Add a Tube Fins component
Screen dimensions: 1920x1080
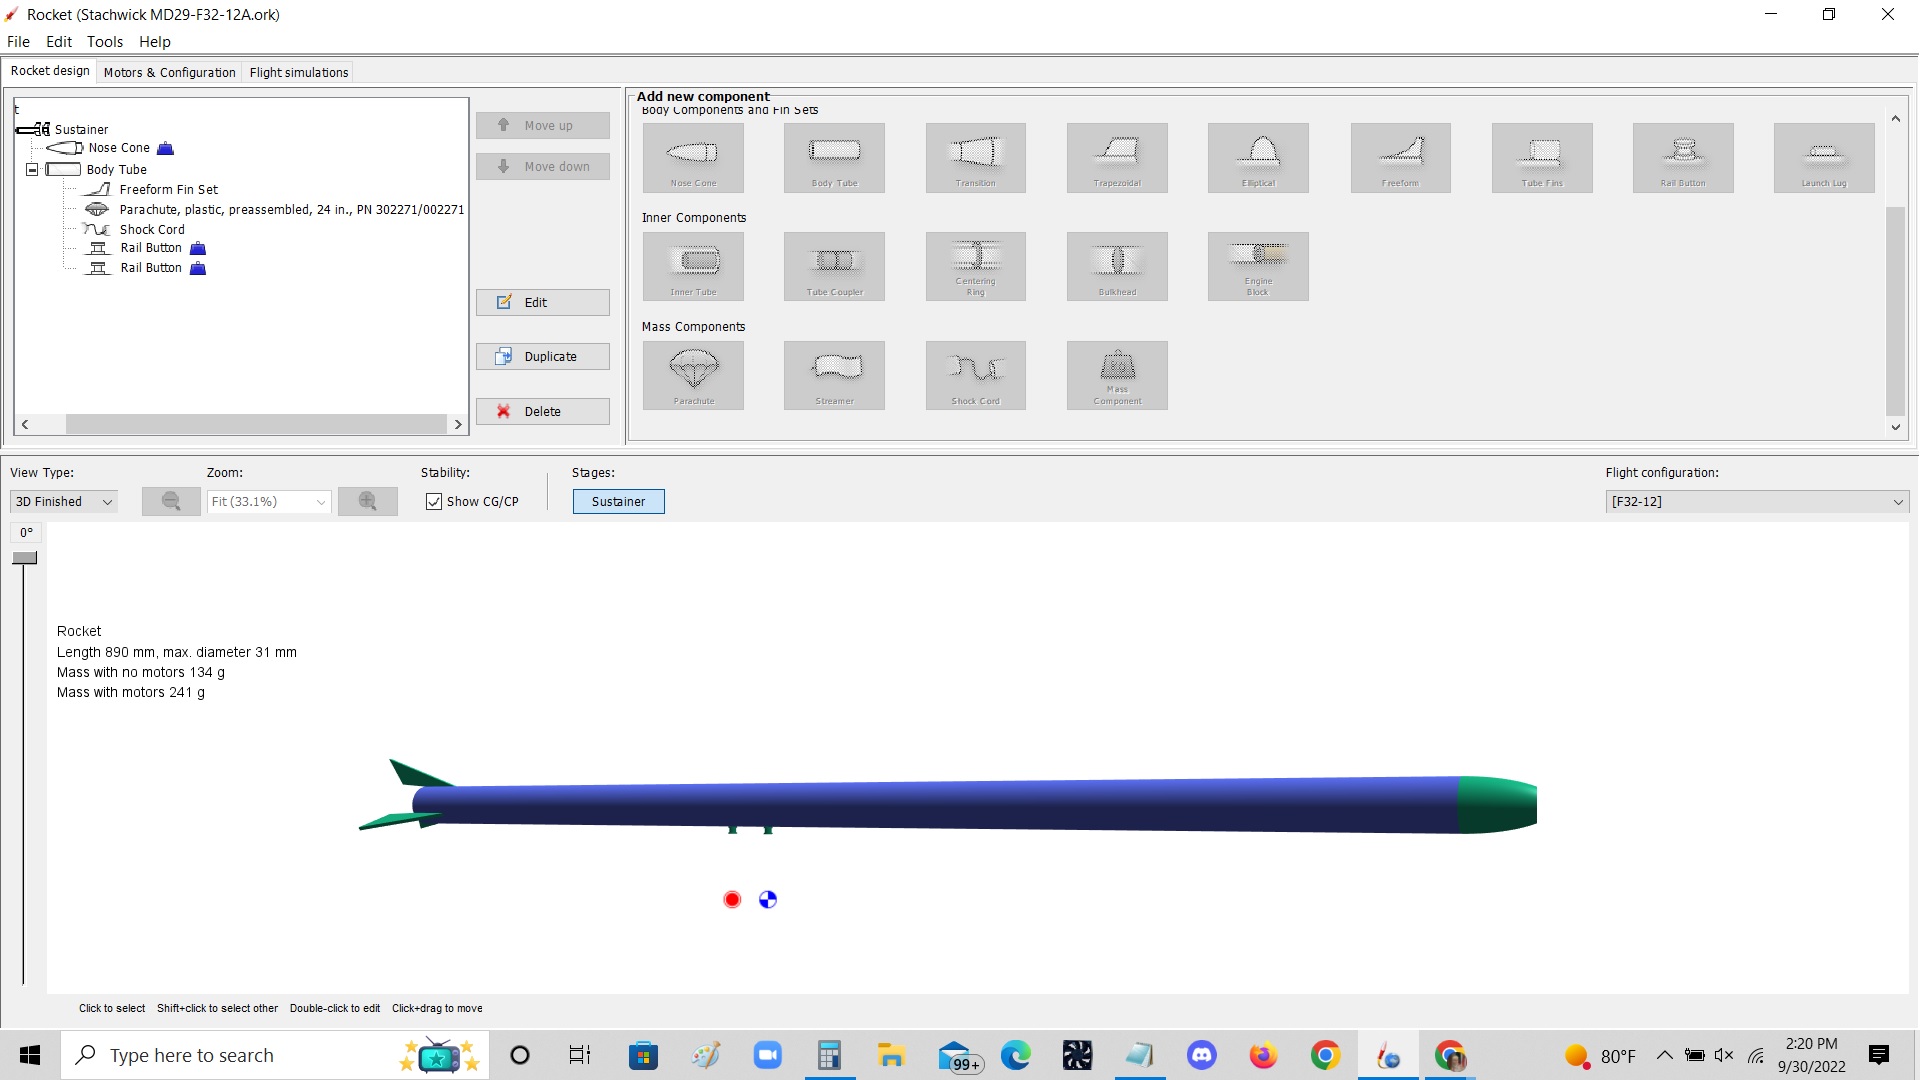click(1542, 157)
